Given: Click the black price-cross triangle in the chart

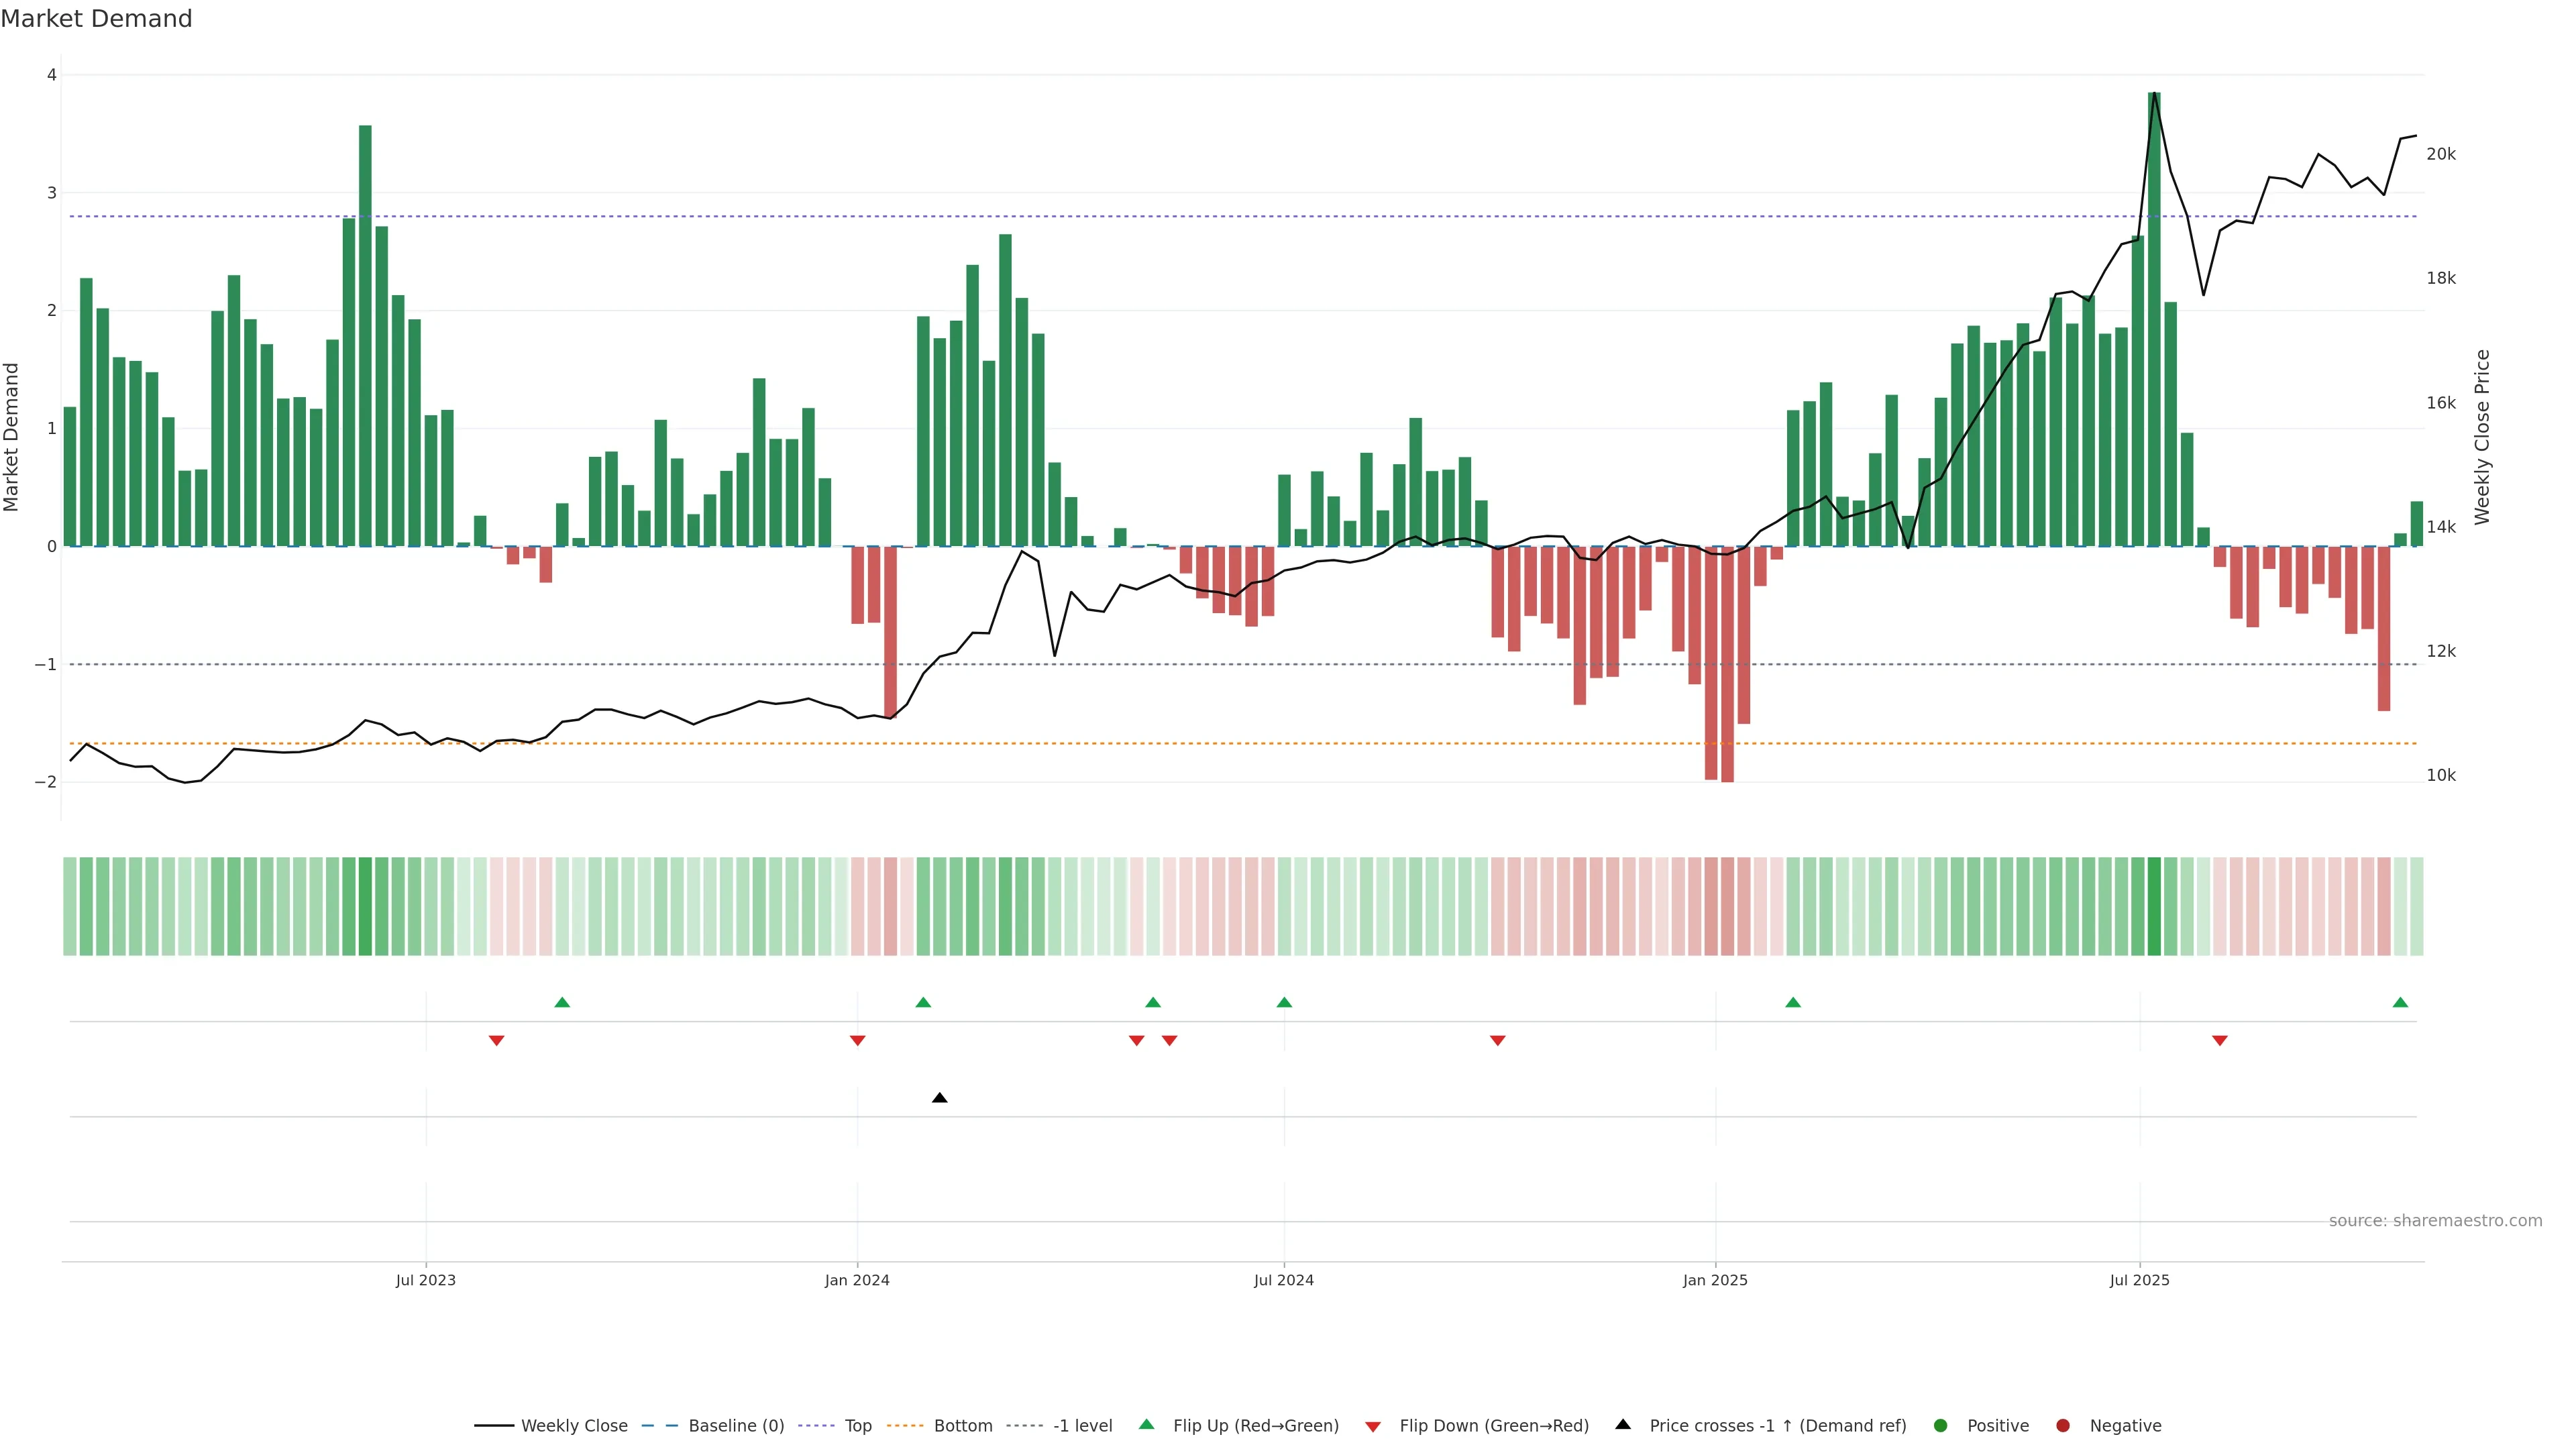Looking at the screenshot, I should (939, 1098).
